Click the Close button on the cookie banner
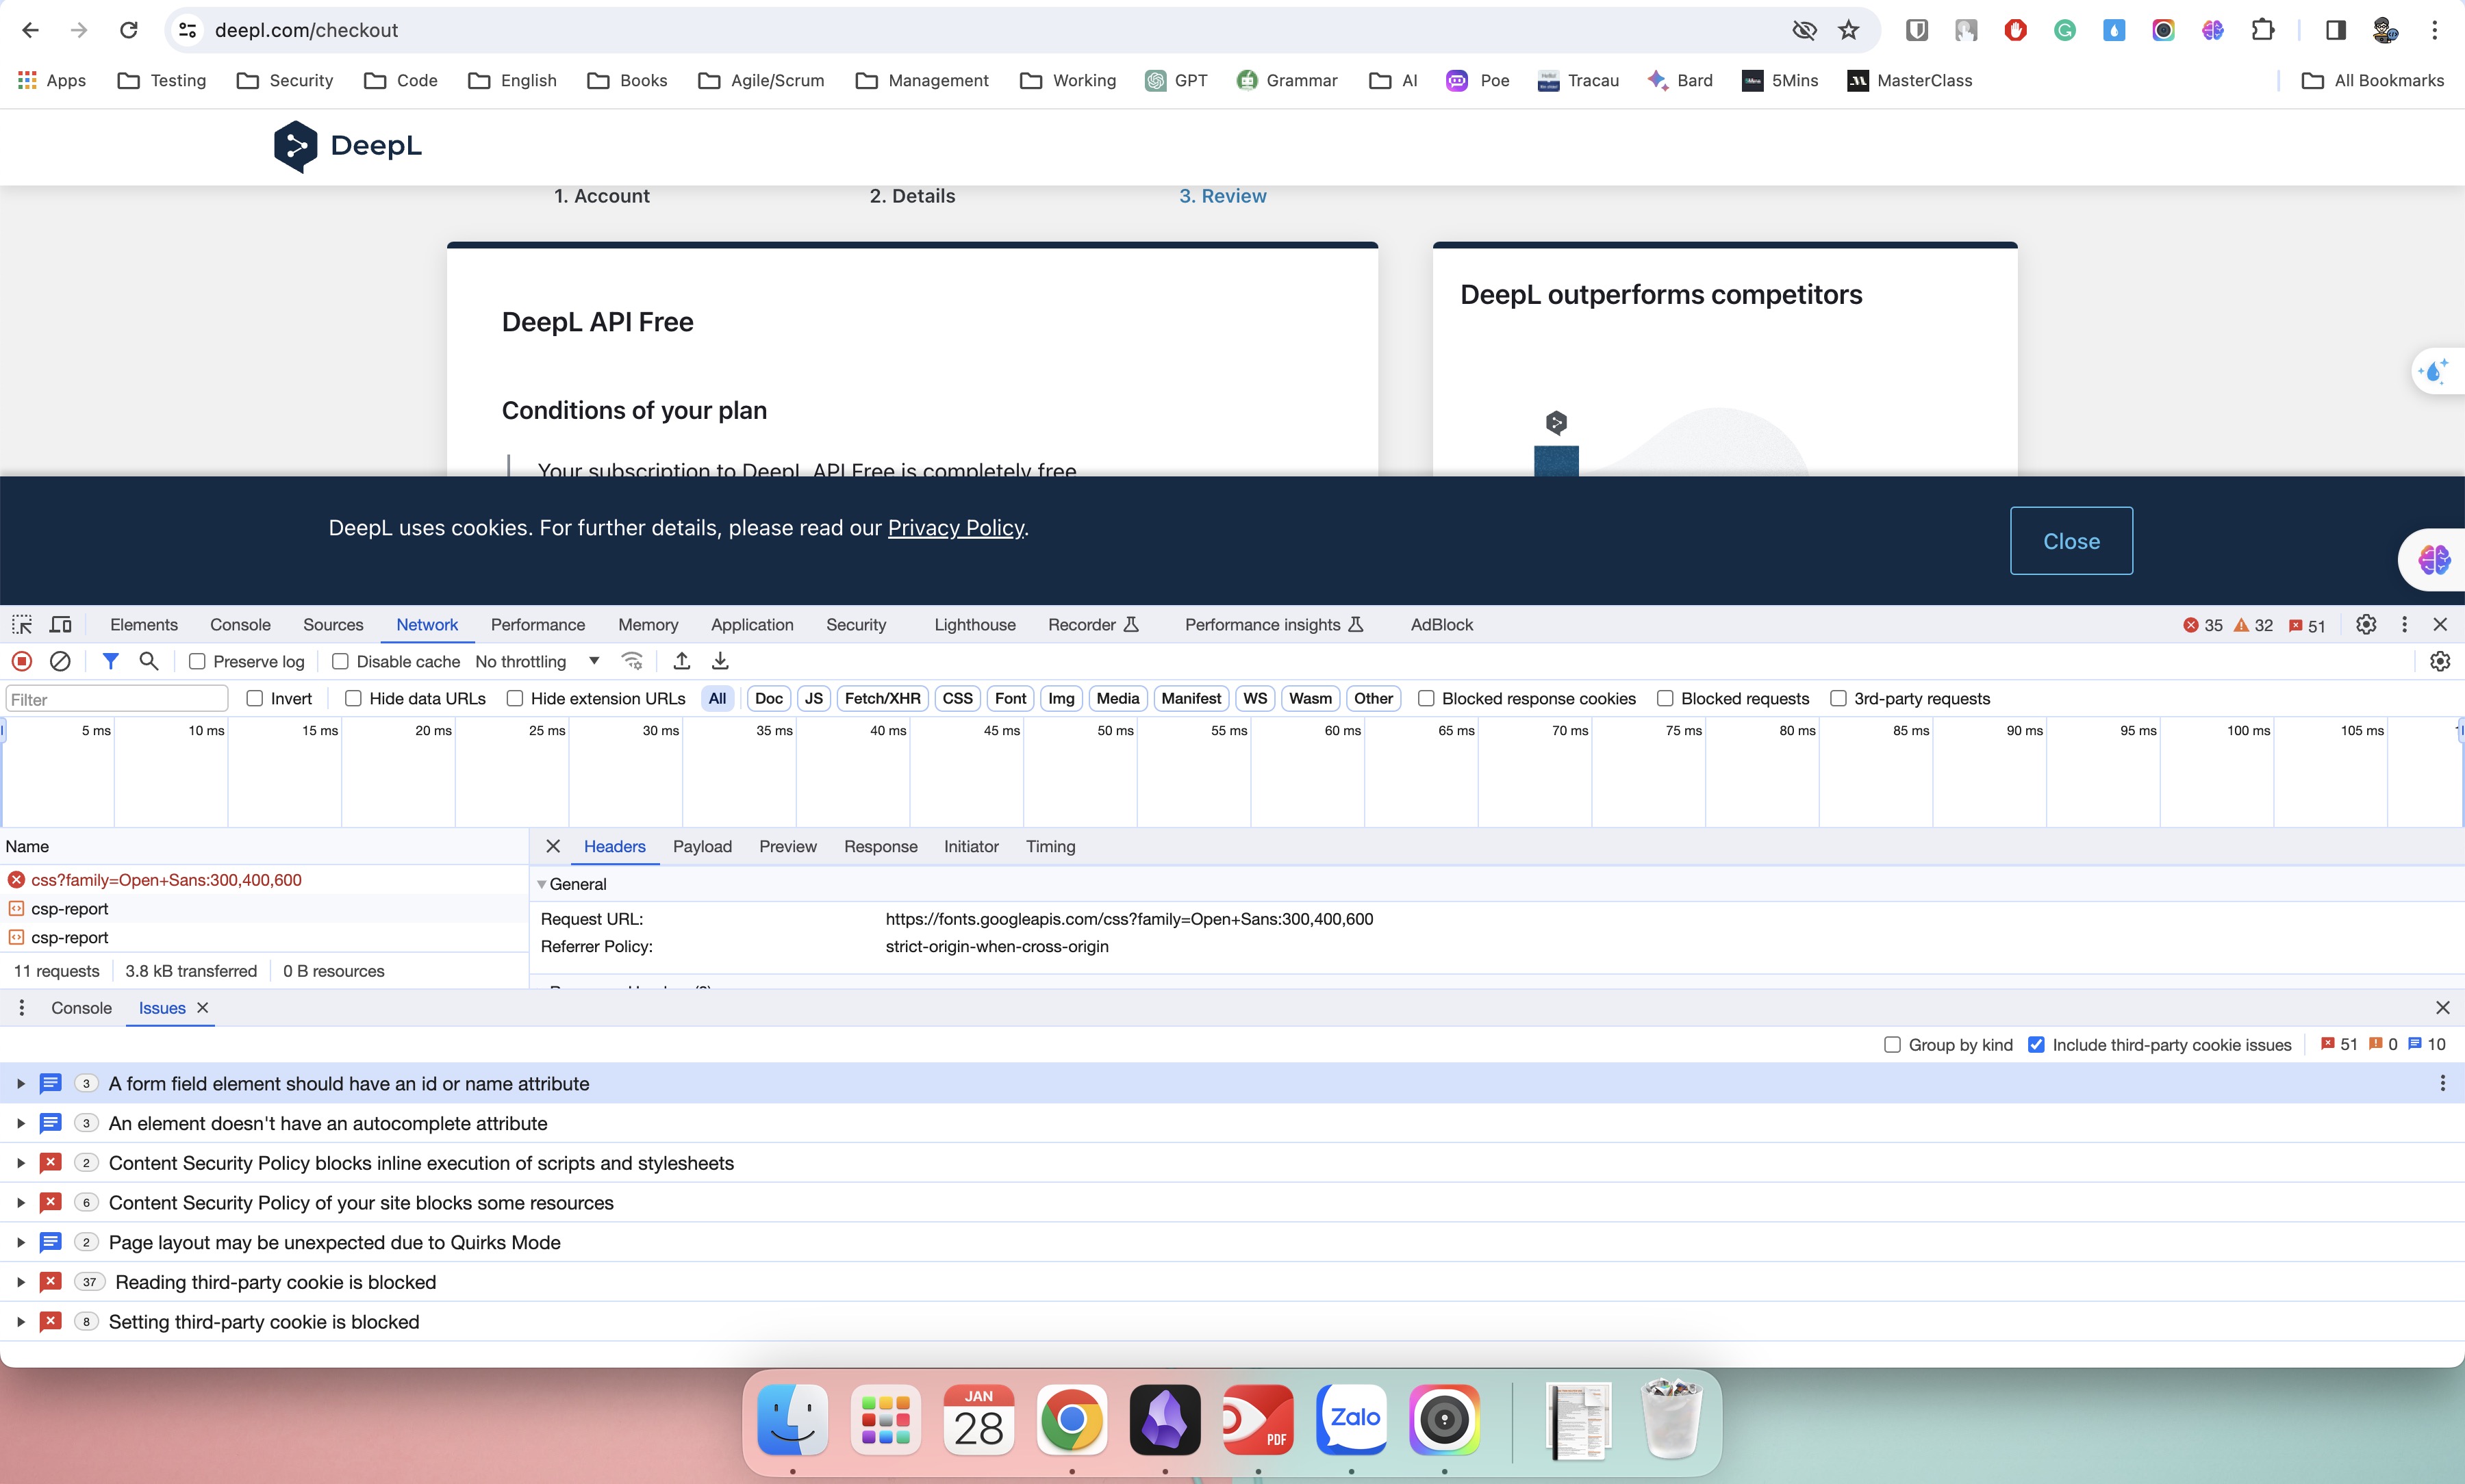The width and height of the screenshot is (2465, 1484). tap(2071, 541)
